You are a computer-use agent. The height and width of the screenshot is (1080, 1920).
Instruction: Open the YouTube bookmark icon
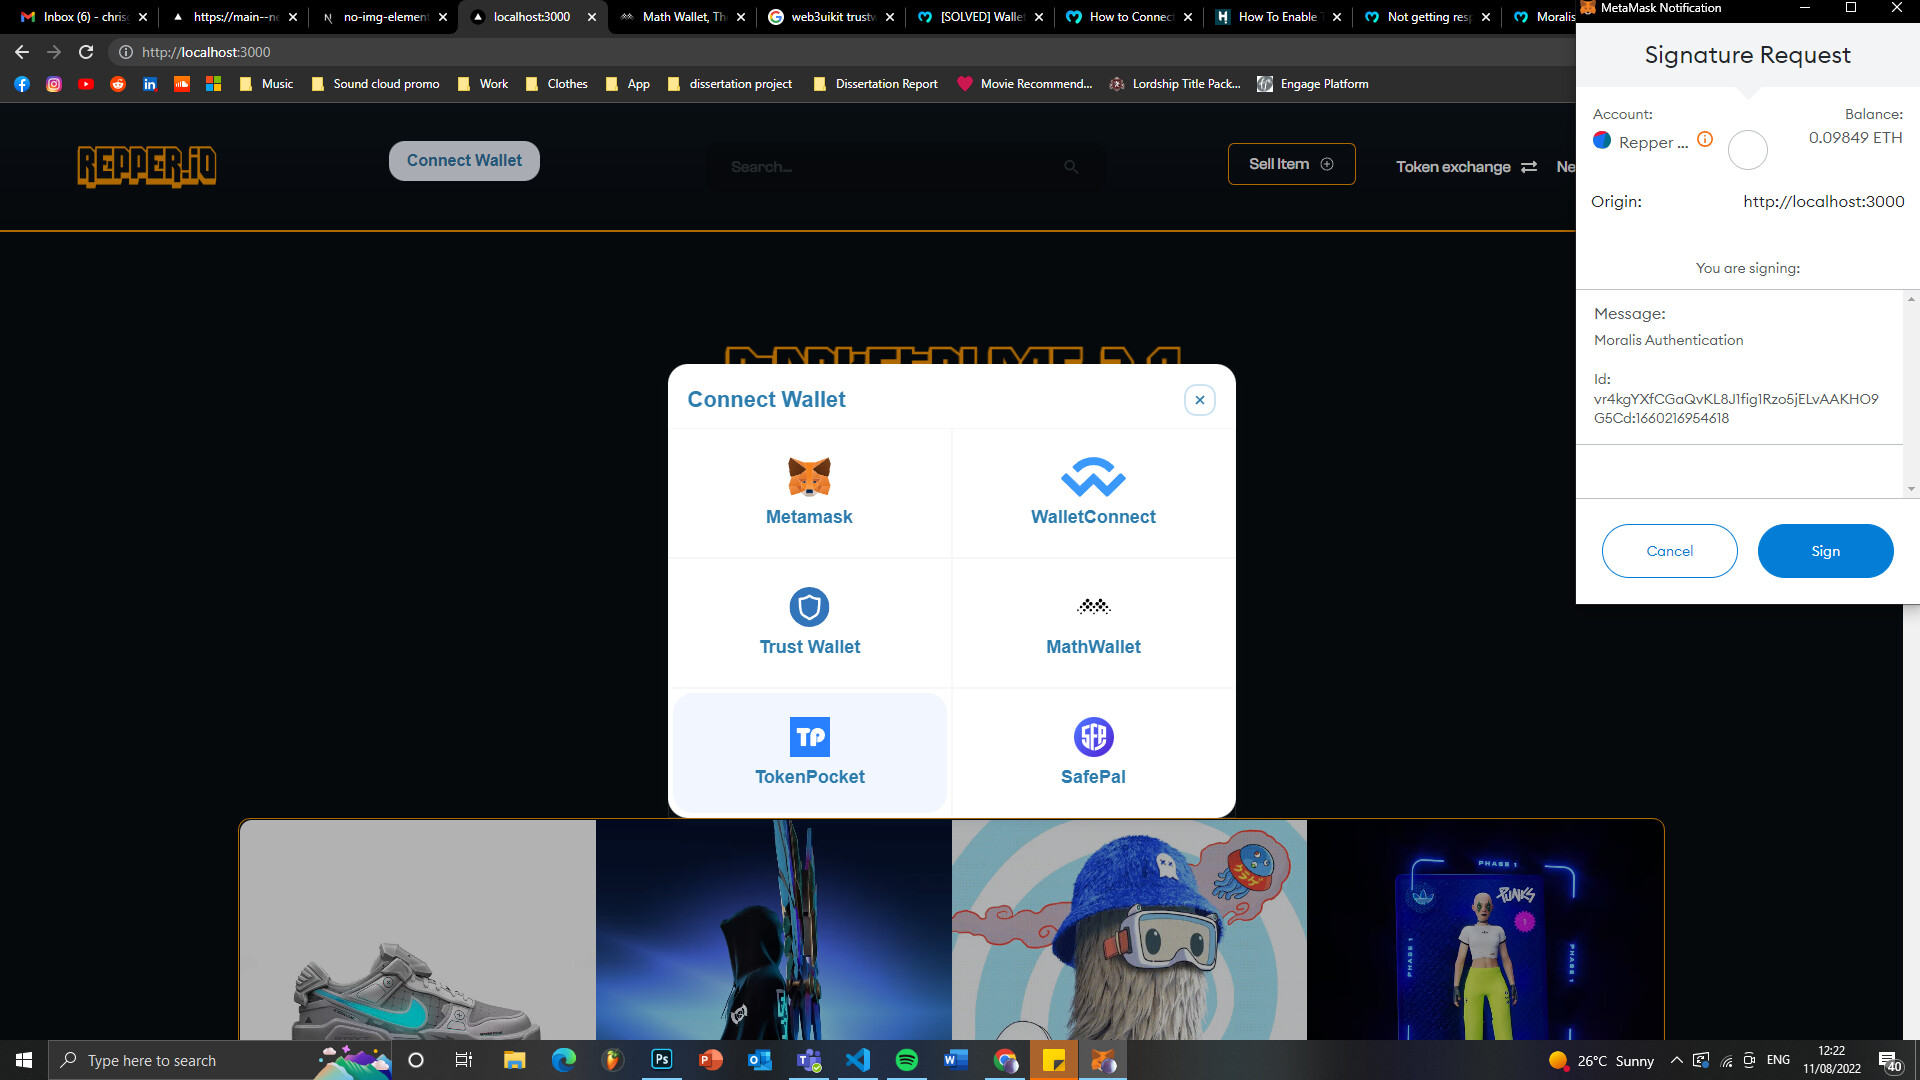tap(86, 84)
